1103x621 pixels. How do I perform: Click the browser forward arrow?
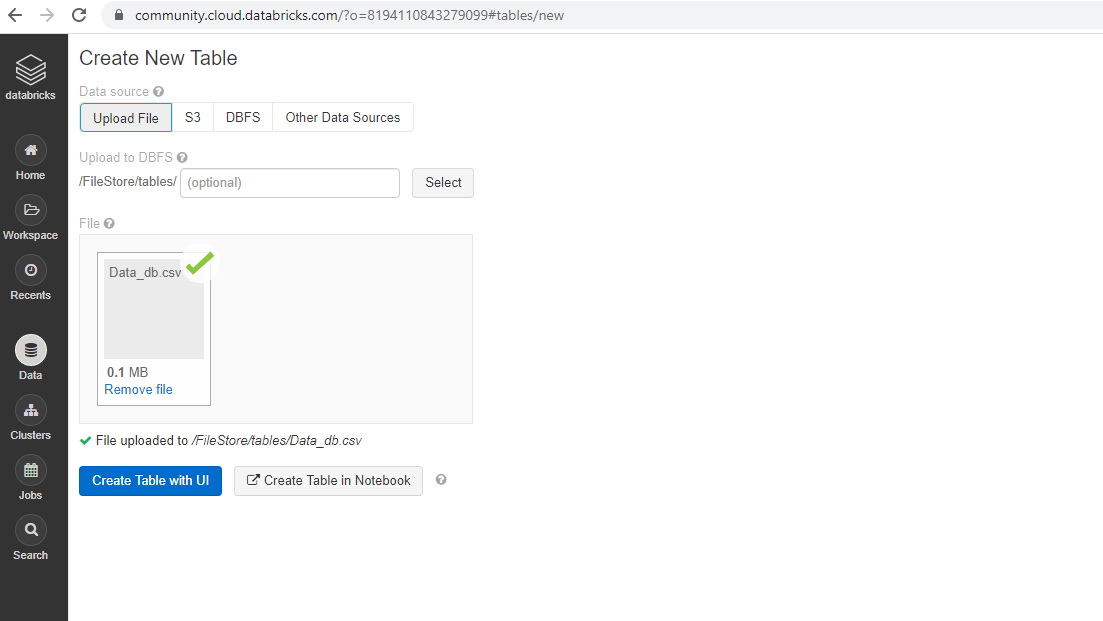click(x=46, y=15)
